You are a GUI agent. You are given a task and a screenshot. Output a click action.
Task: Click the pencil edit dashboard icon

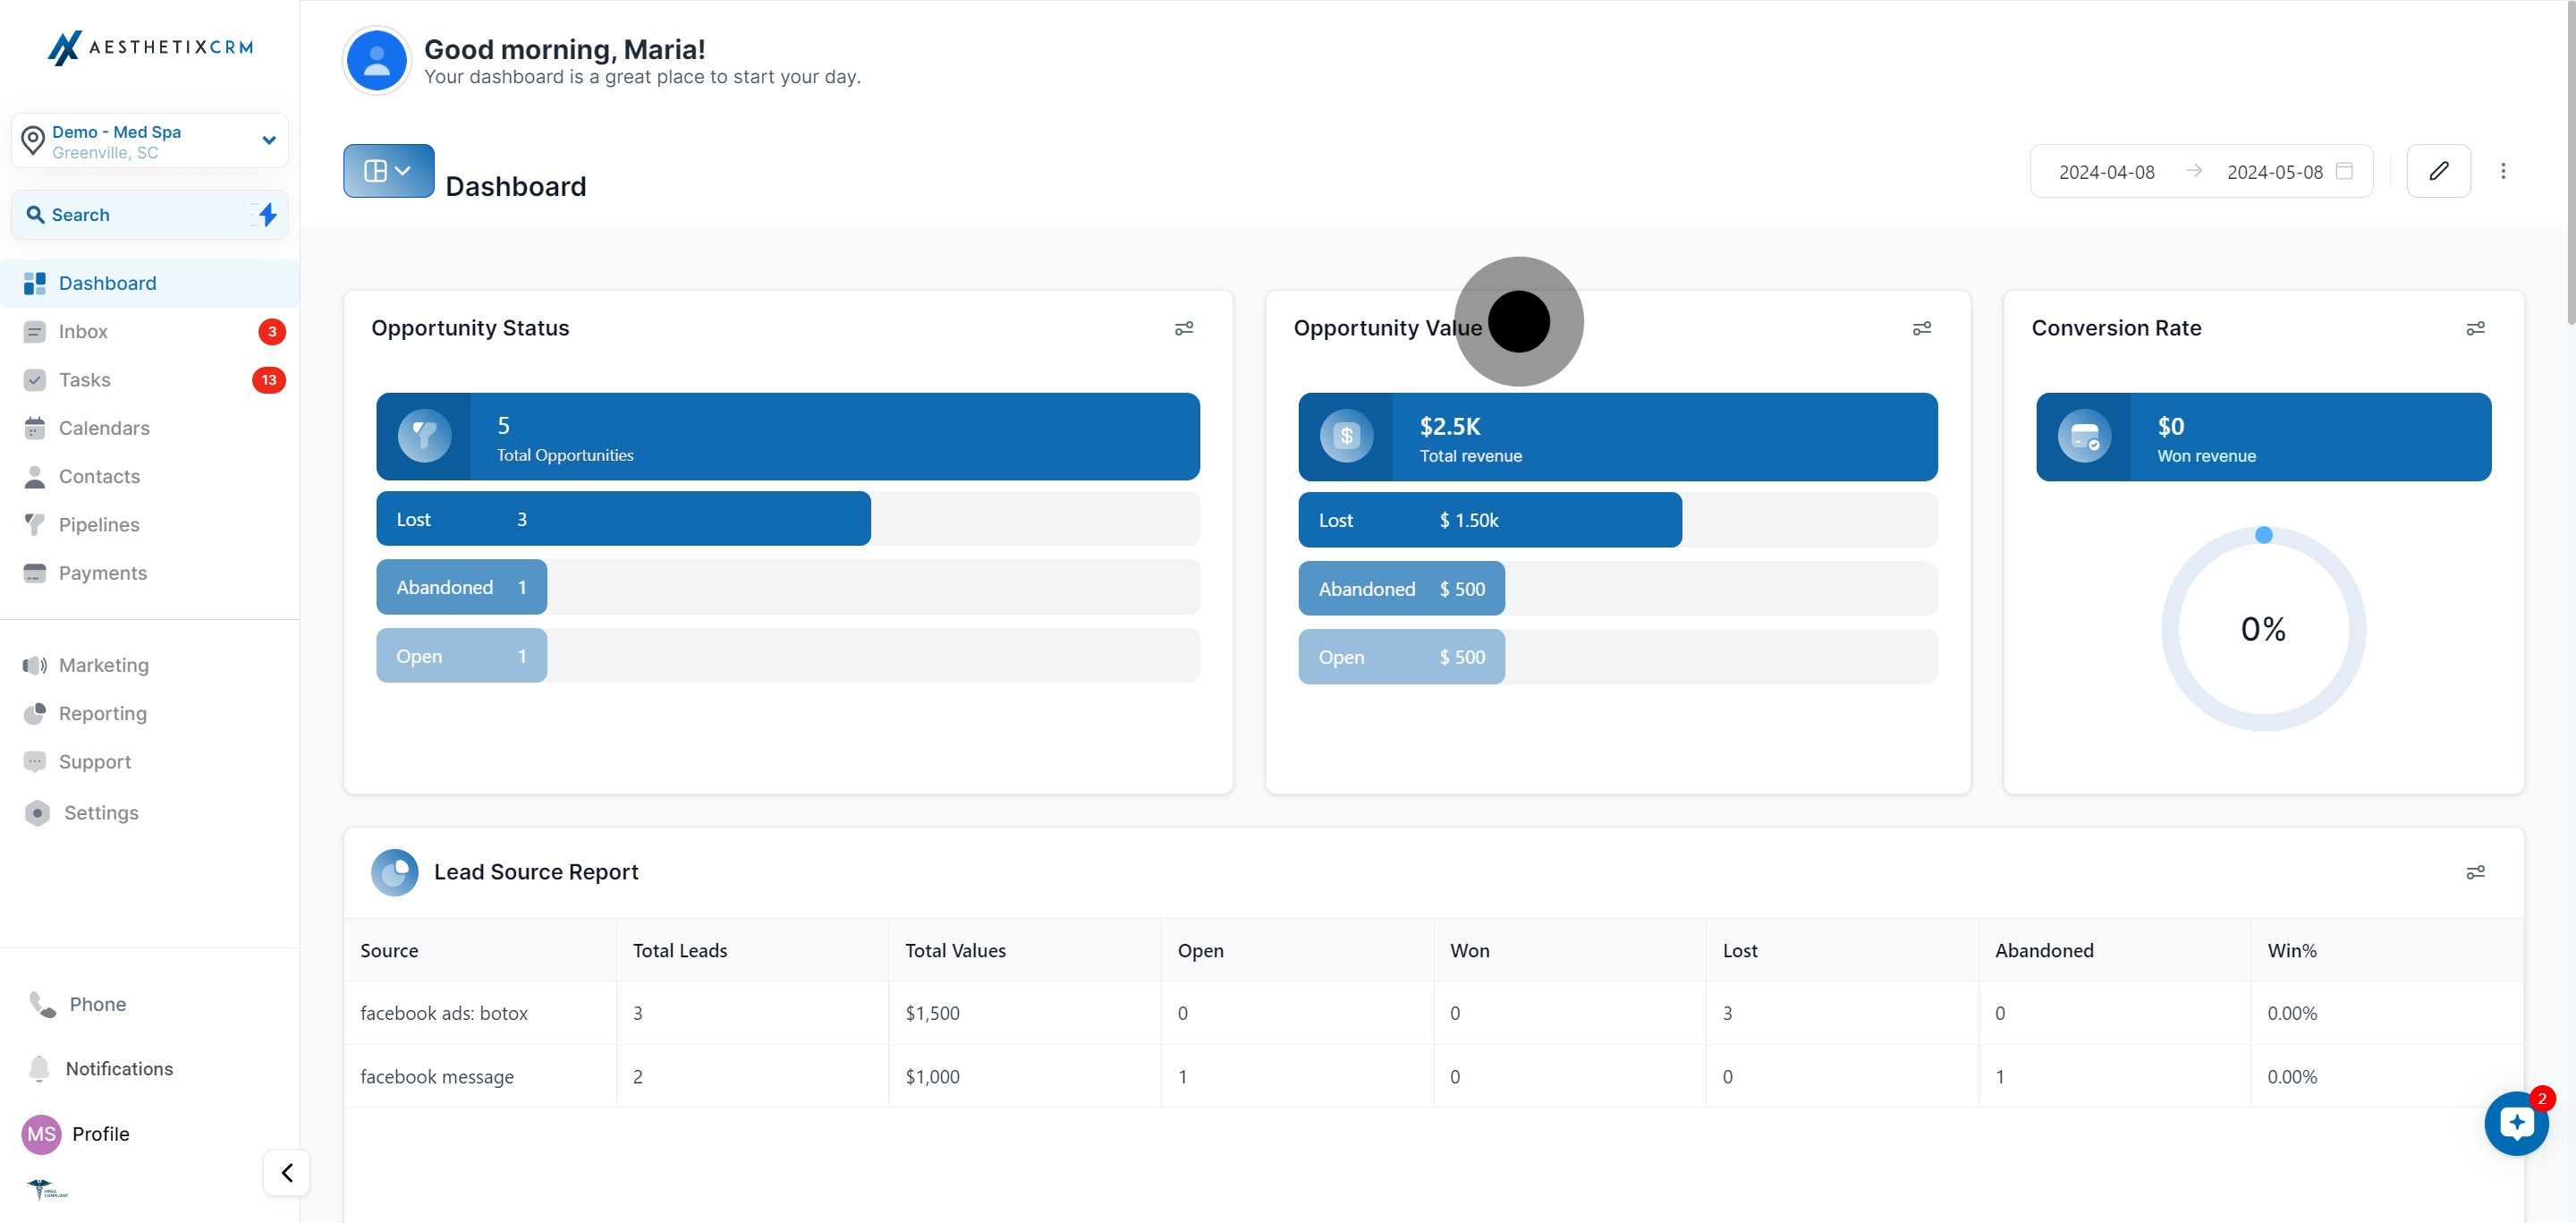tap(2438, 171)
